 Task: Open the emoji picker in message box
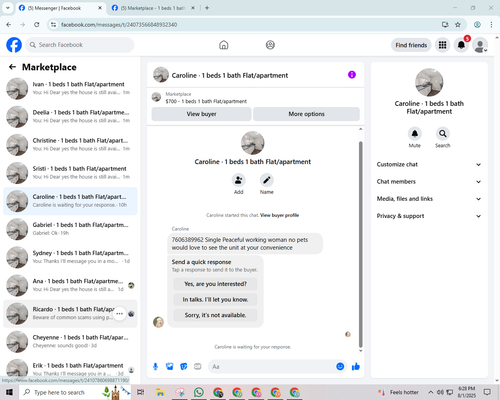tap(340, 367)
